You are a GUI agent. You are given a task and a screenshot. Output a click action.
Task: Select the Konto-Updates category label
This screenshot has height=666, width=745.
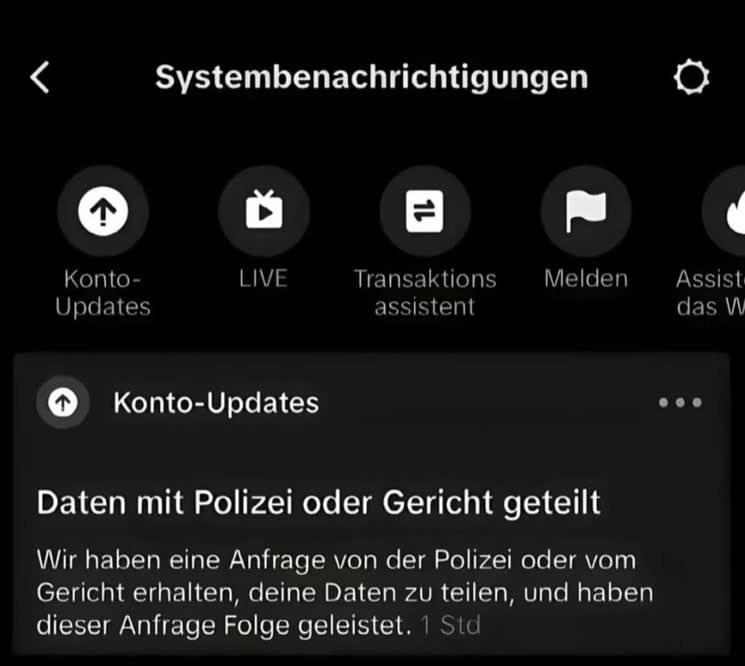103,293
